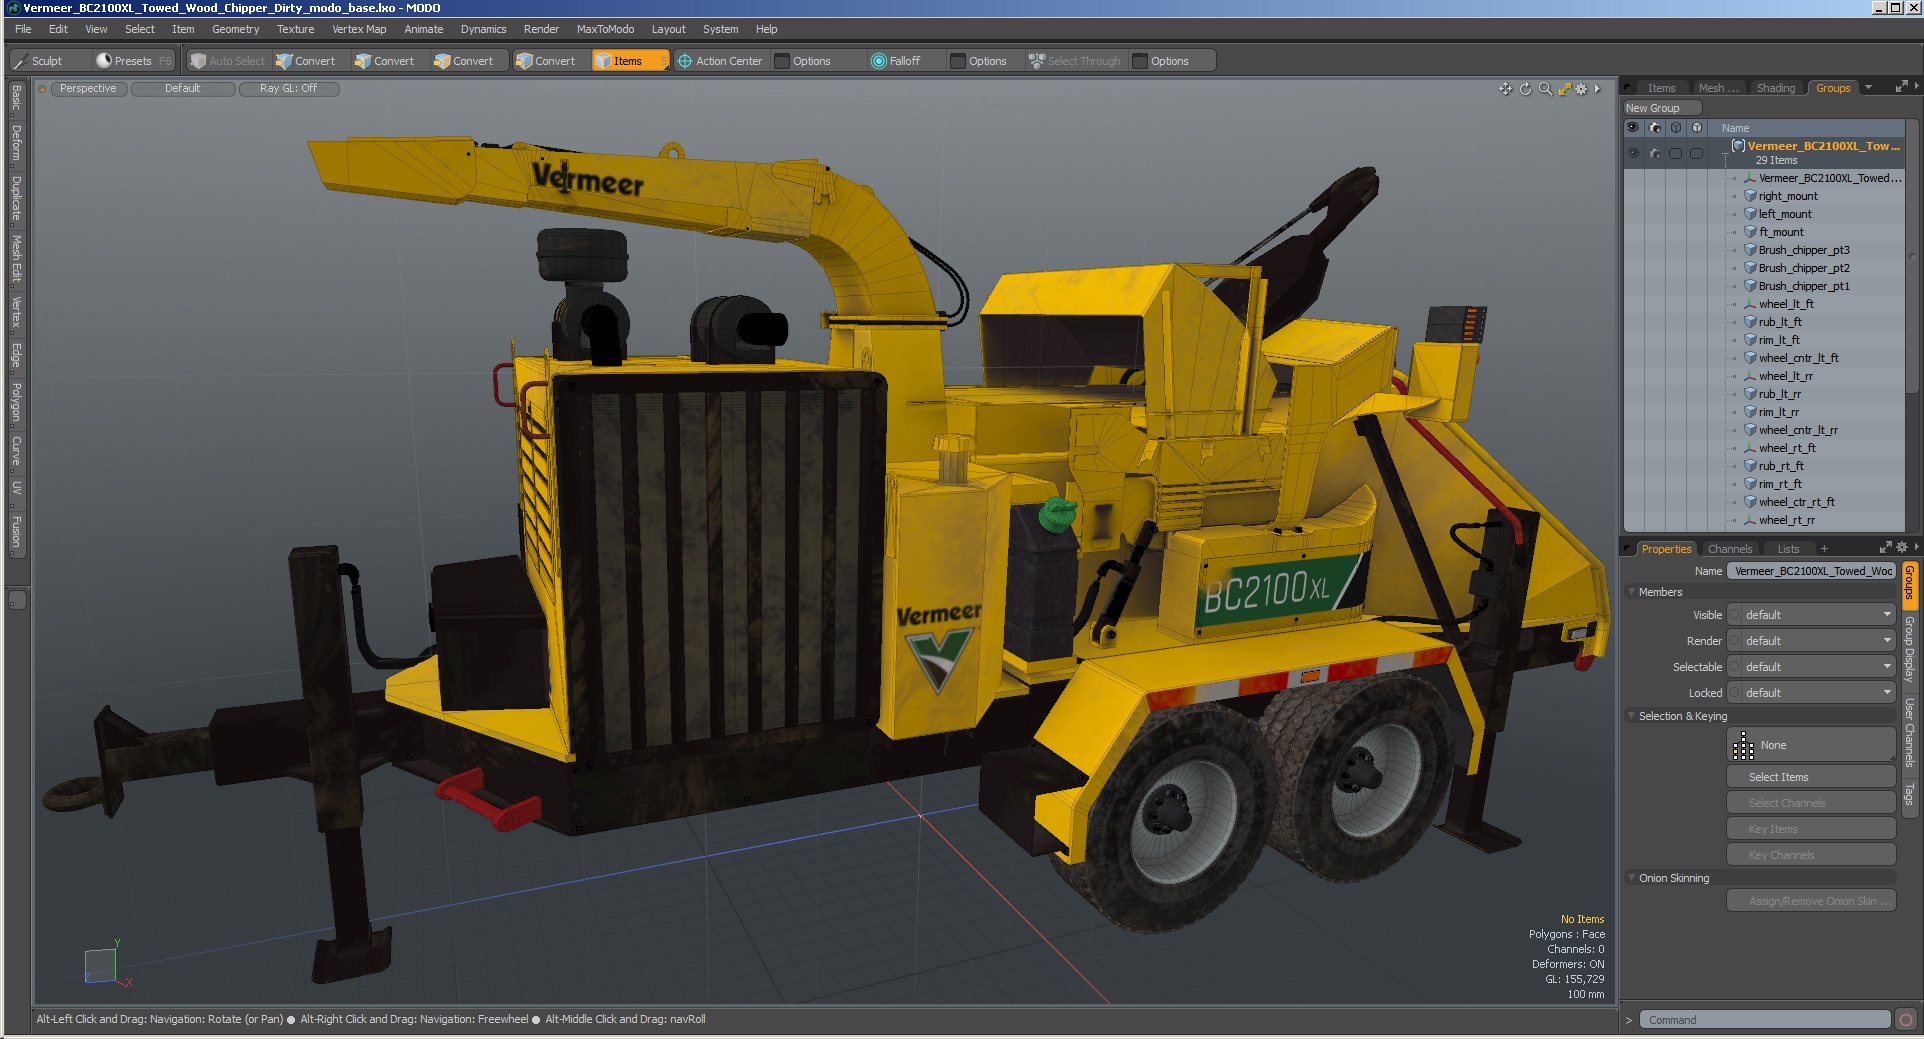
Task: Click the square widget below the Fusion tab
Action: [x=17, y=600]
